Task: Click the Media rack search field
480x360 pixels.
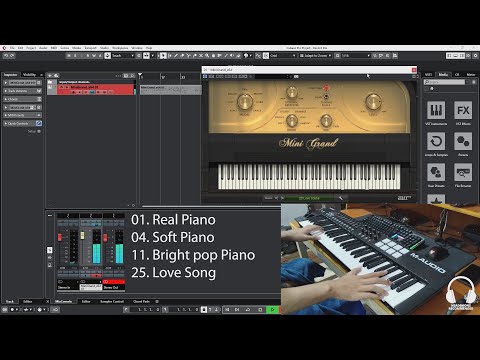Action: click(444, 82)
